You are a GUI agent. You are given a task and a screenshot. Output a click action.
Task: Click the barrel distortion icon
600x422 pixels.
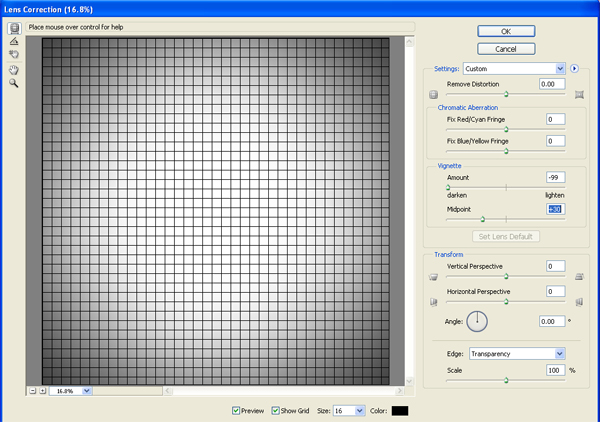433,94
